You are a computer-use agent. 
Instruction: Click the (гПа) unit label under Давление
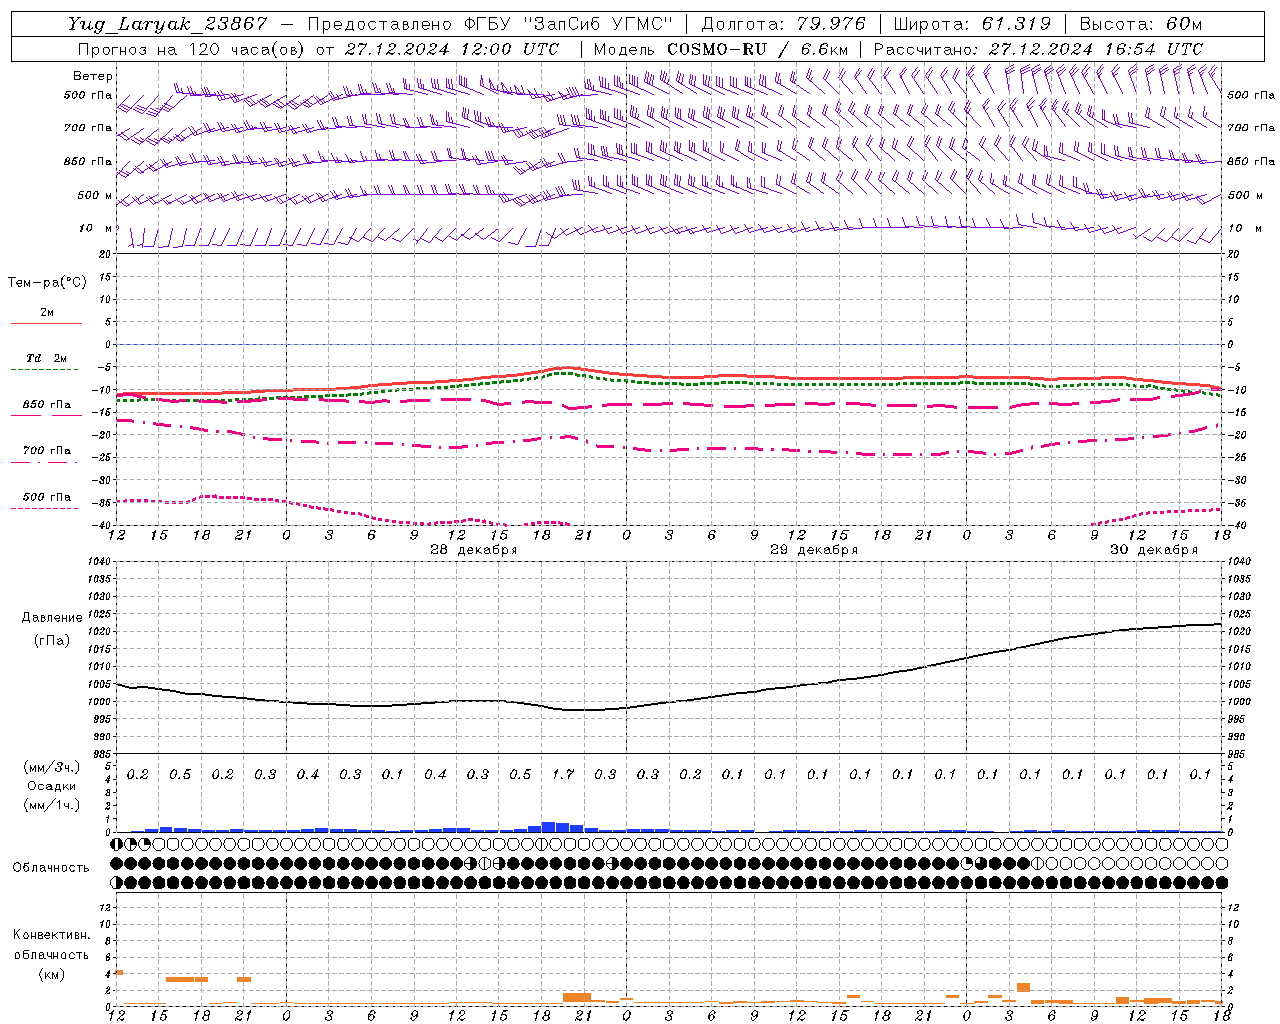point(52,640)
